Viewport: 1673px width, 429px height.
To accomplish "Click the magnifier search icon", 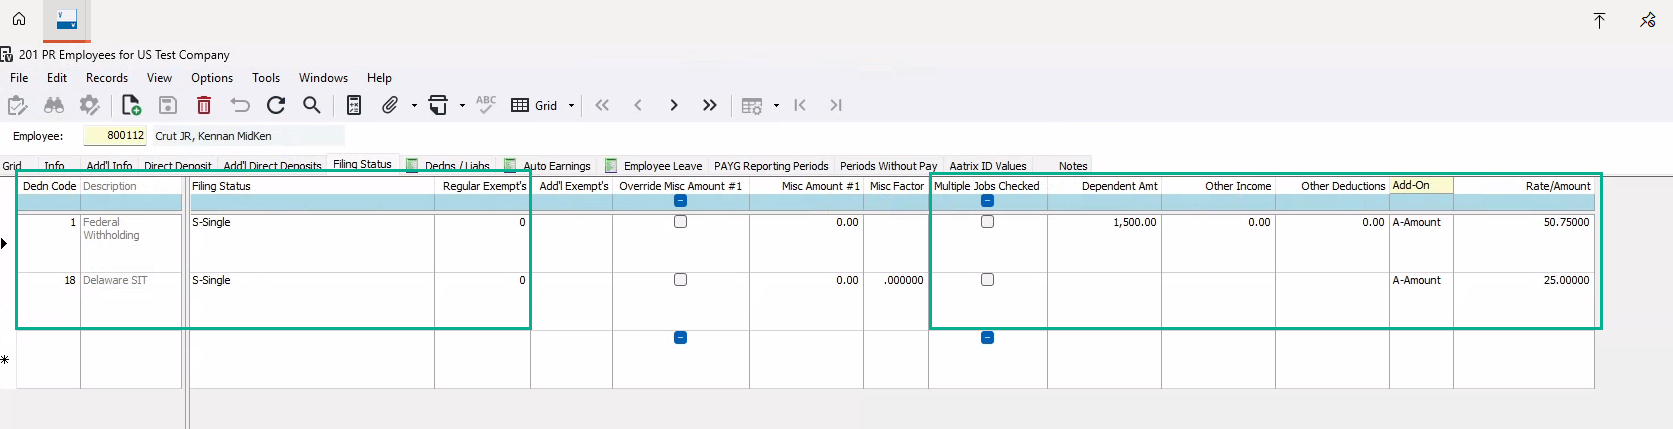I will pyautogui.click(x=312, y=105).
